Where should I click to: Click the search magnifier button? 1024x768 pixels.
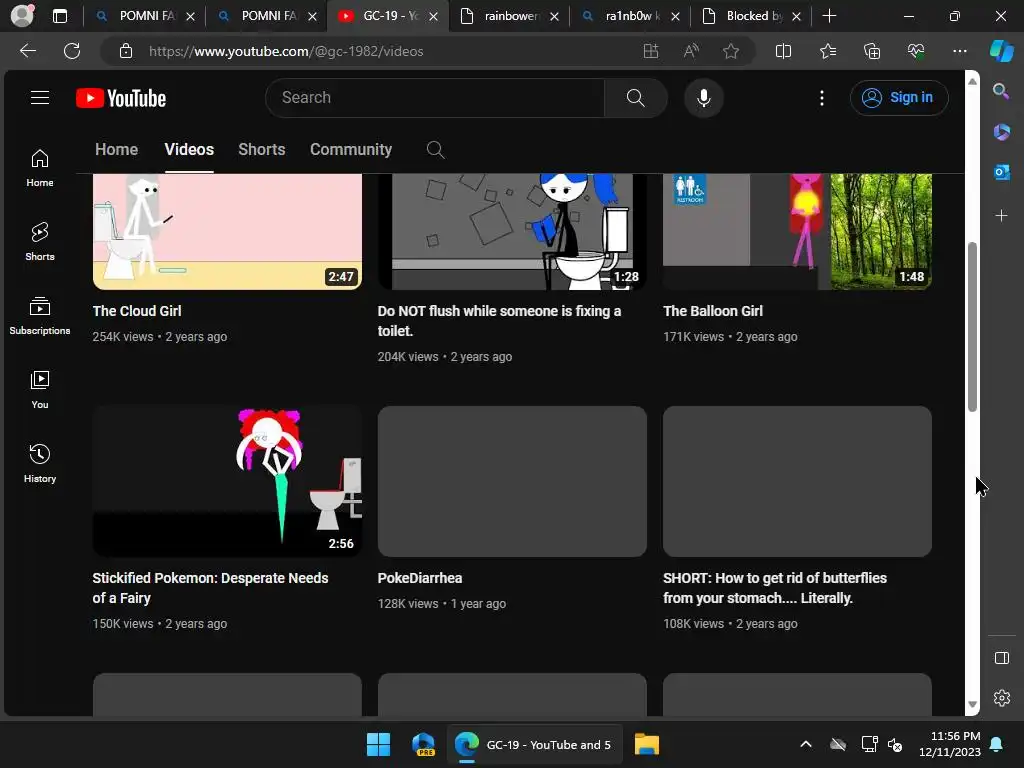pos(635,98)
